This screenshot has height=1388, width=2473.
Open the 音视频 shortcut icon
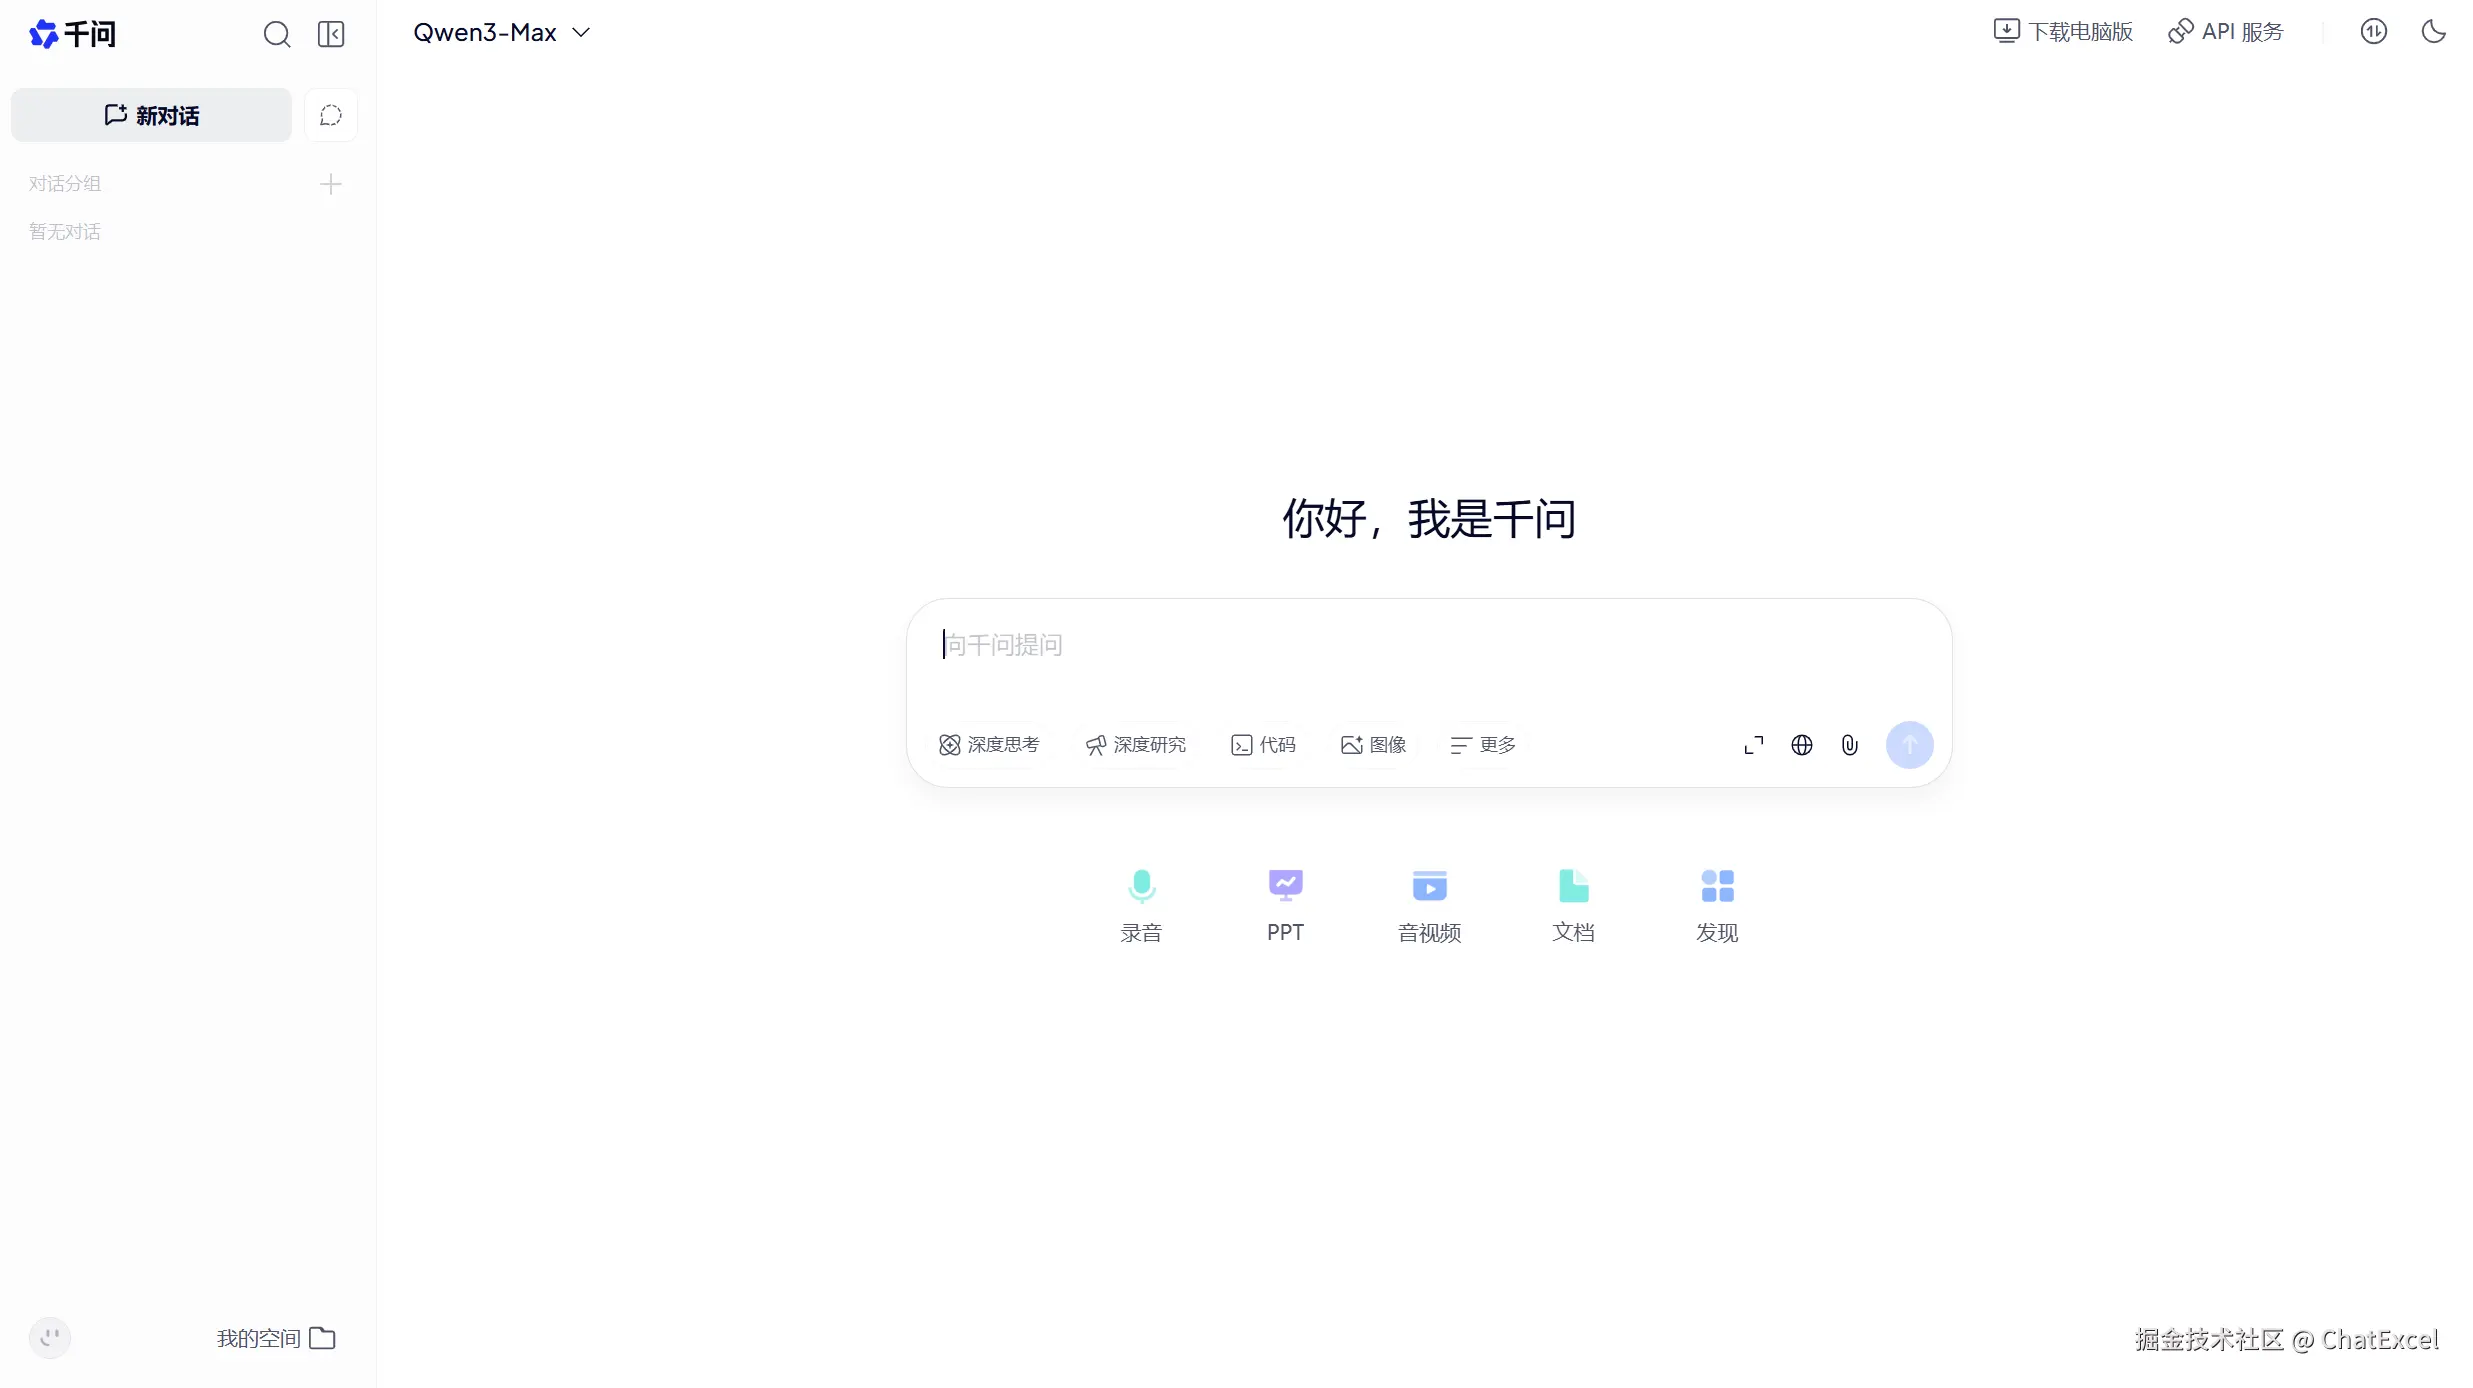click(x=1429, y=905)
